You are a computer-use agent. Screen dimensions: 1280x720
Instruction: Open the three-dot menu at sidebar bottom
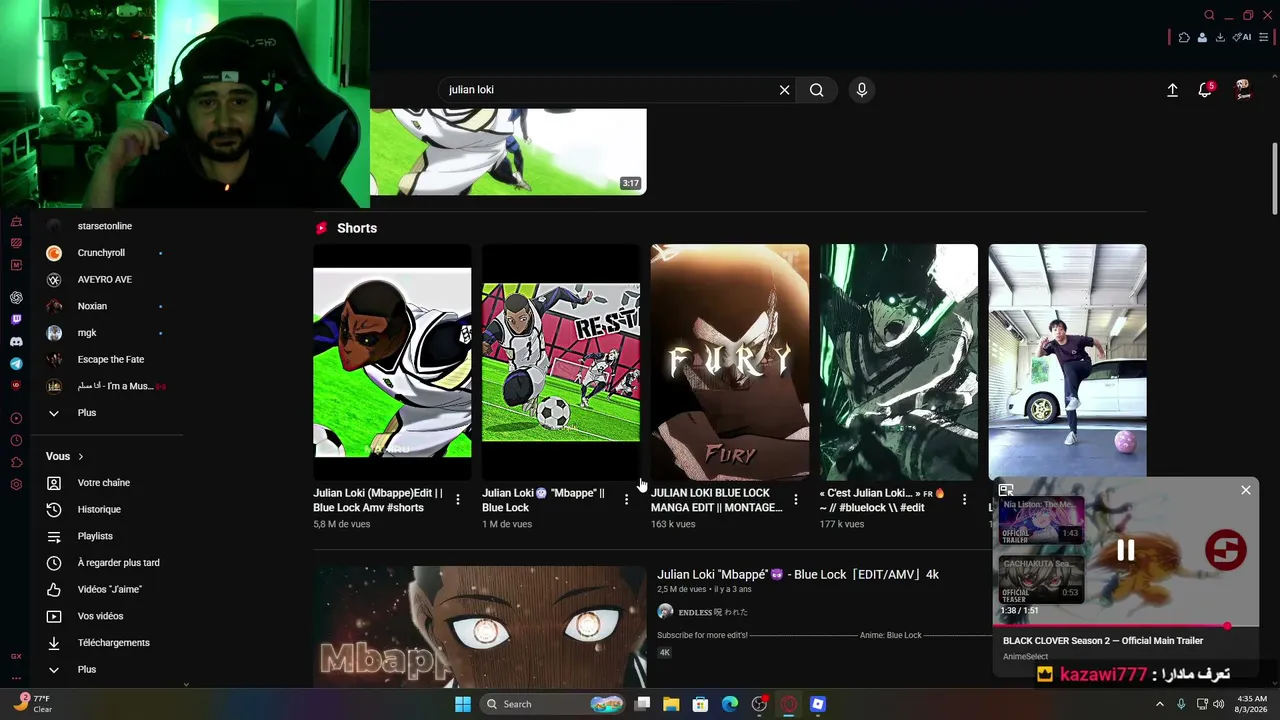pos(16,680)
